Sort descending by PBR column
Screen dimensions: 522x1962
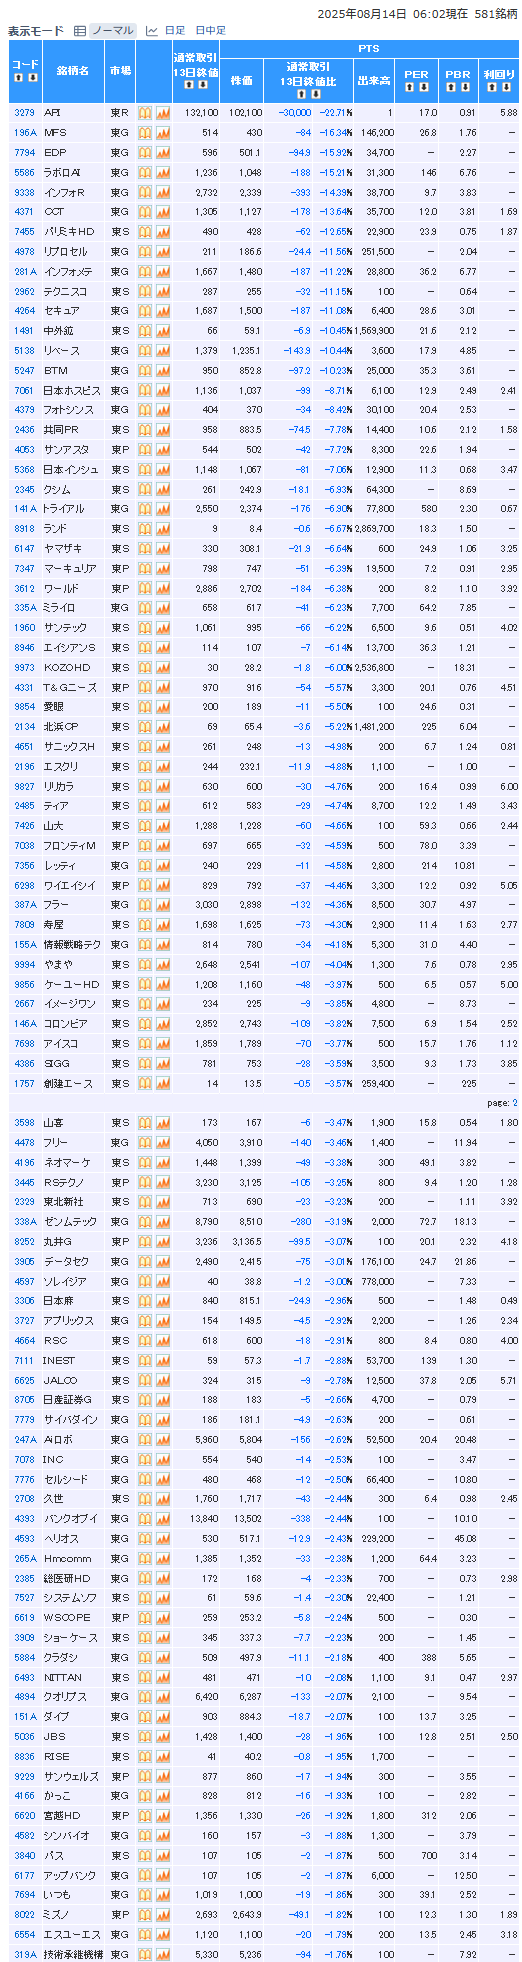(465, 87)
